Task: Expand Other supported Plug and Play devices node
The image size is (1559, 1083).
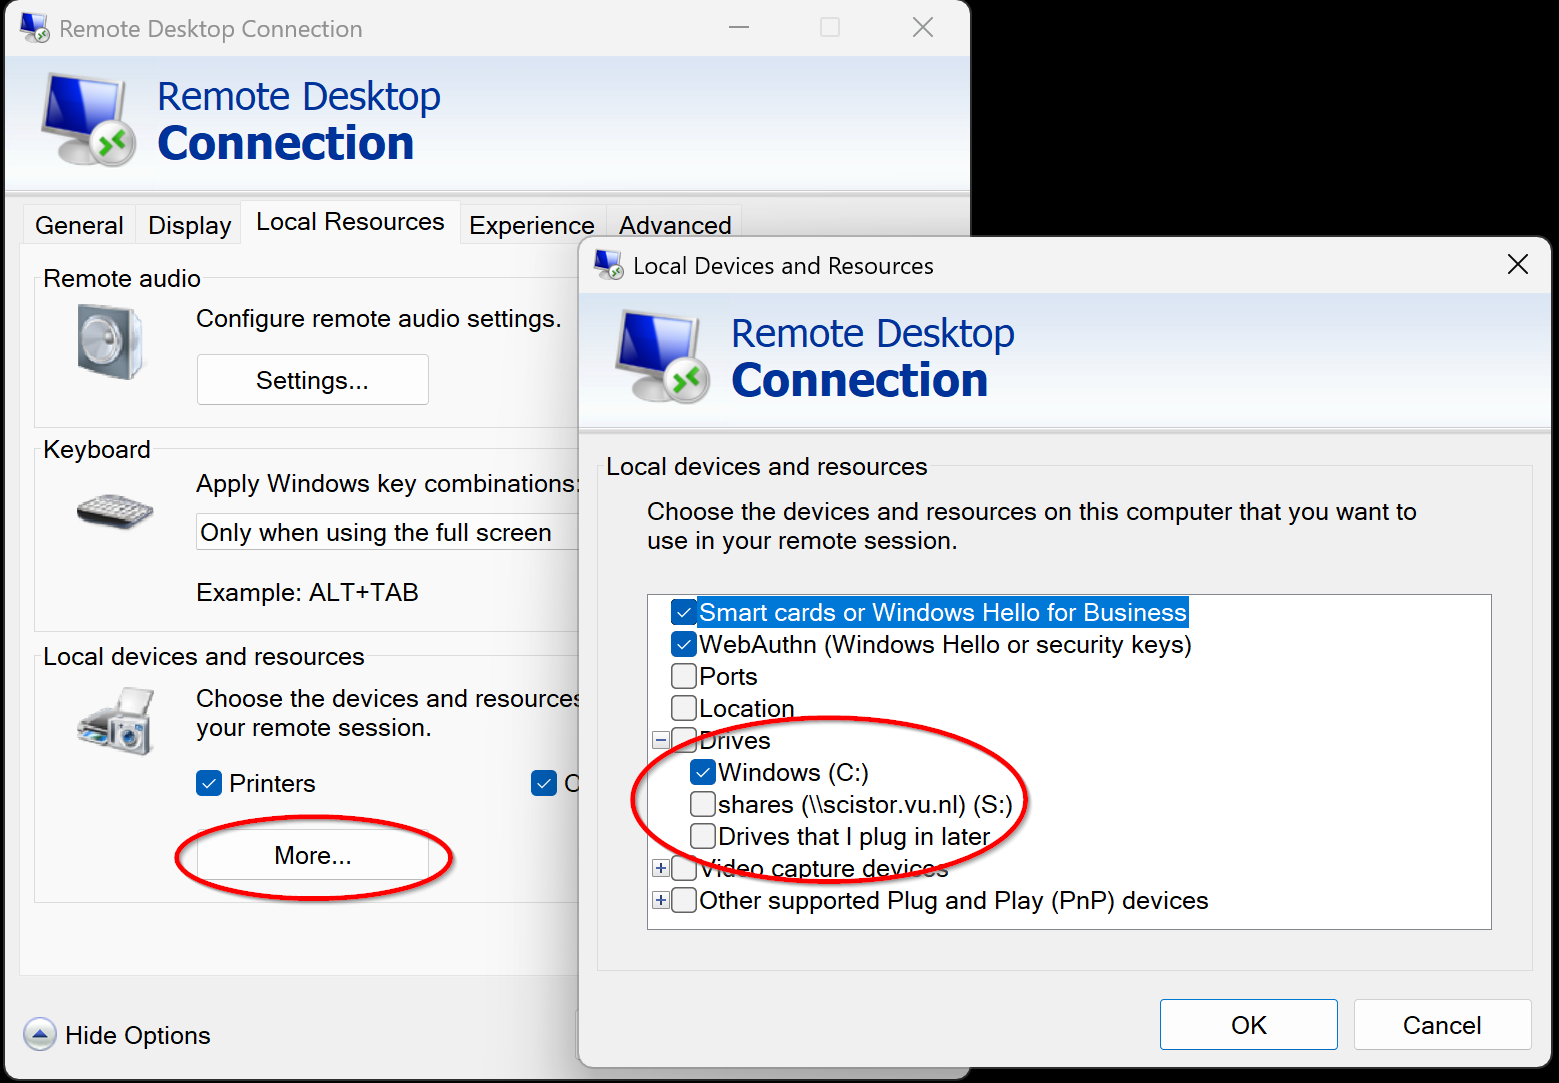Action: point(661,900)
